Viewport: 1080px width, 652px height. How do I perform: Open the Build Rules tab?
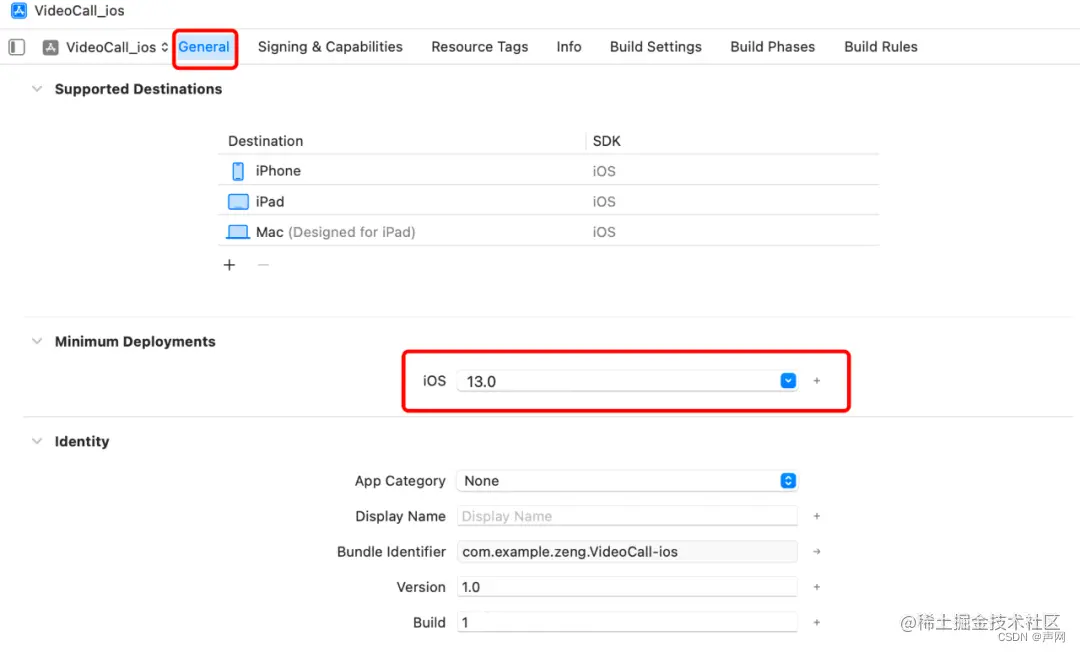tap(880, 47)
